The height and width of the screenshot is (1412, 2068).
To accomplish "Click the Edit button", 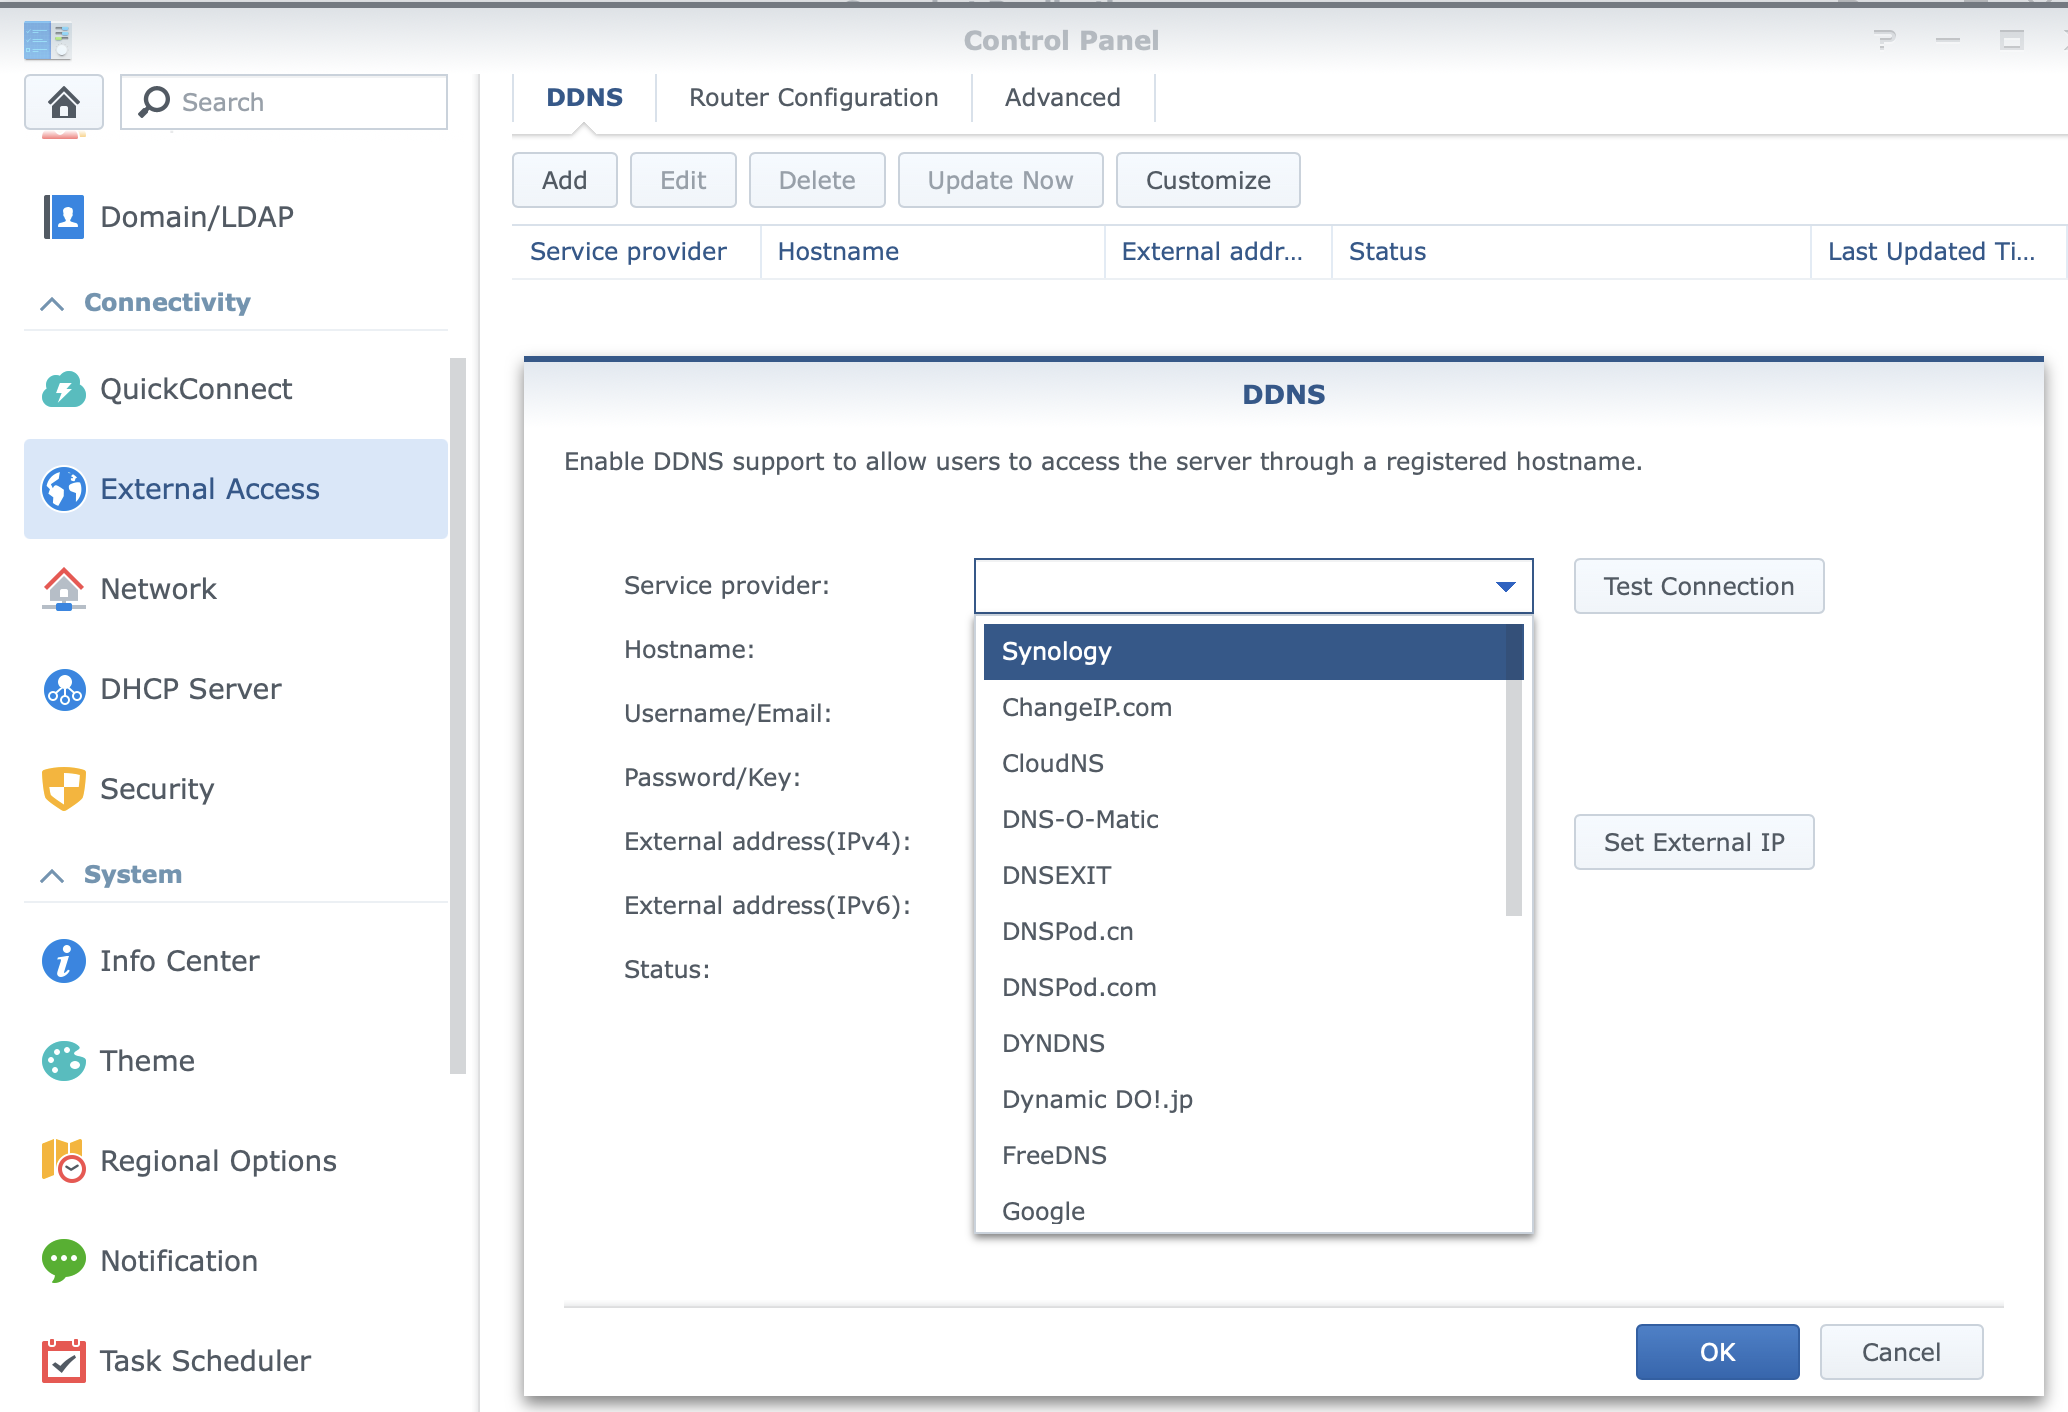I will pos(683,180).
